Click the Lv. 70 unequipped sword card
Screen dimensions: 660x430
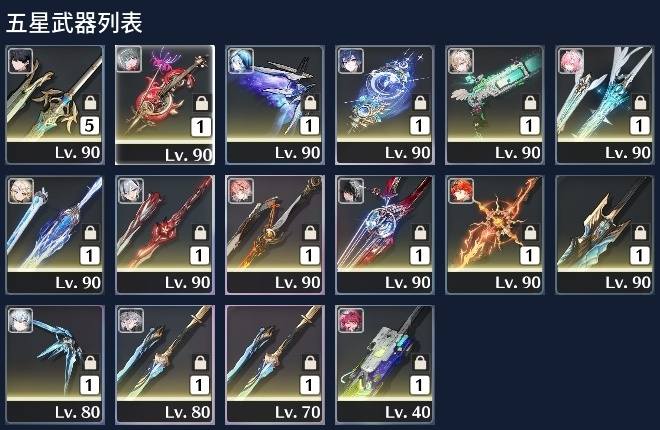[x=275, y=365]
